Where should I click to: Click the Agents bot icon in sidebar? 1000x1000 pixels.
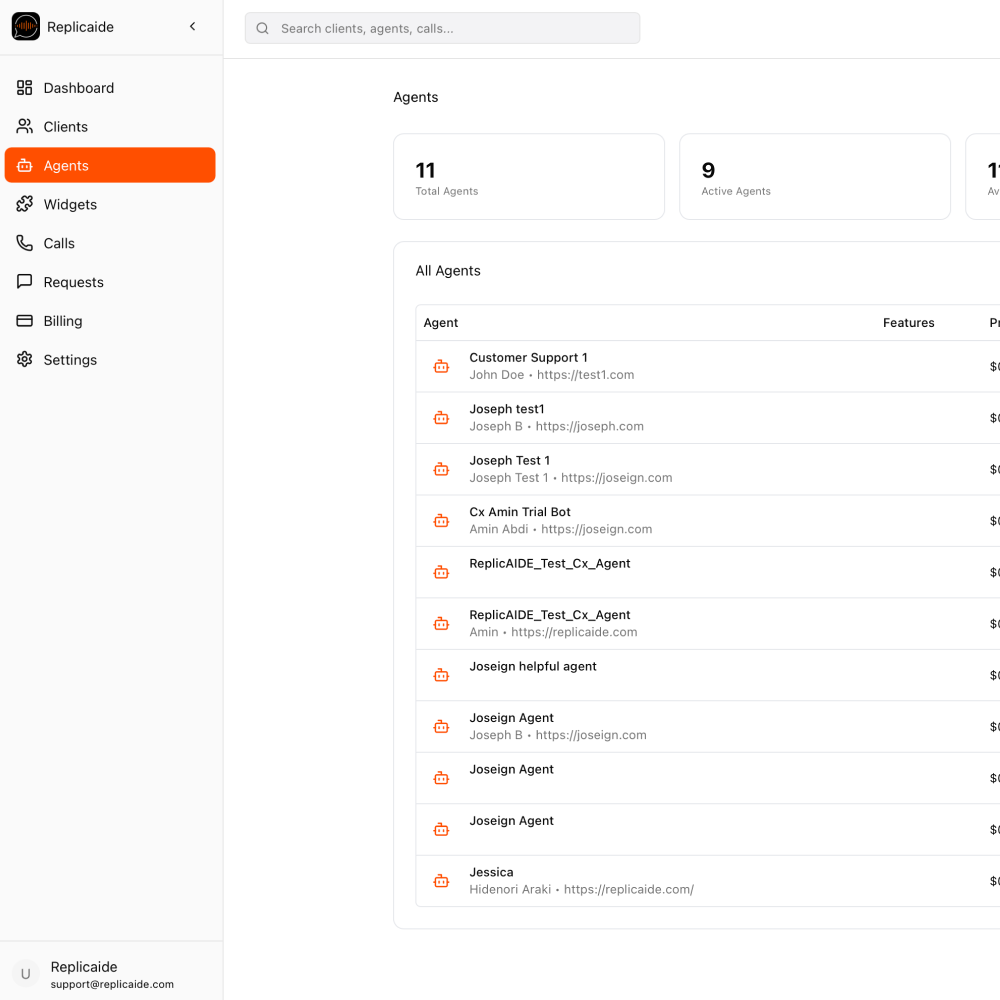point(24,165)
